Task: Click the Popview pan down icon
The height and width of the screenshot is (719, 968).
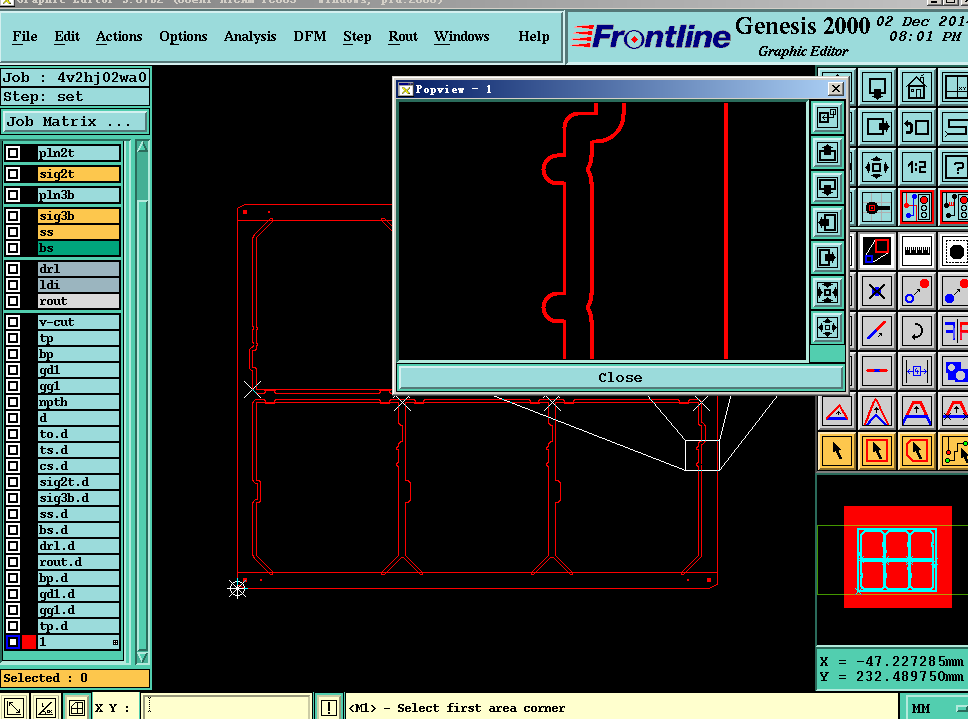Action: point(827,187)
